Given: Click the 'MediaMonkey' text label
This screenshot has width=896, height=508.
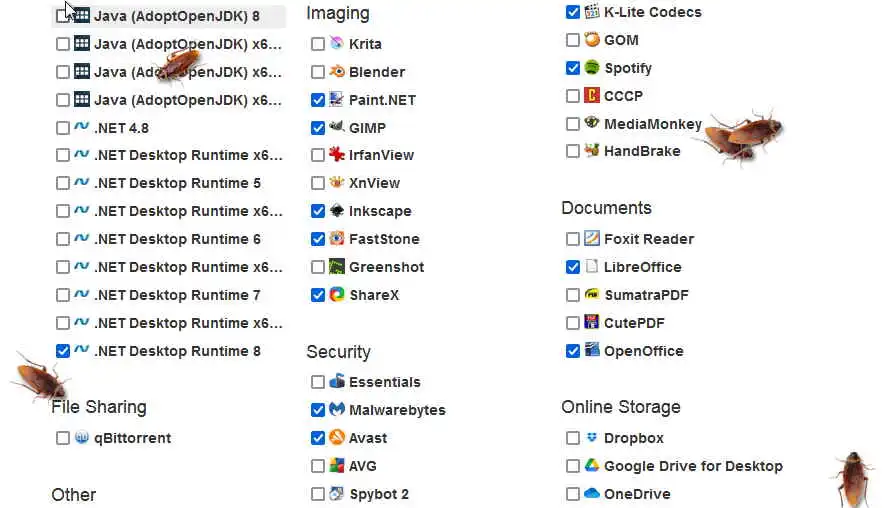Looking at the screenshot, I should (653, 124).
